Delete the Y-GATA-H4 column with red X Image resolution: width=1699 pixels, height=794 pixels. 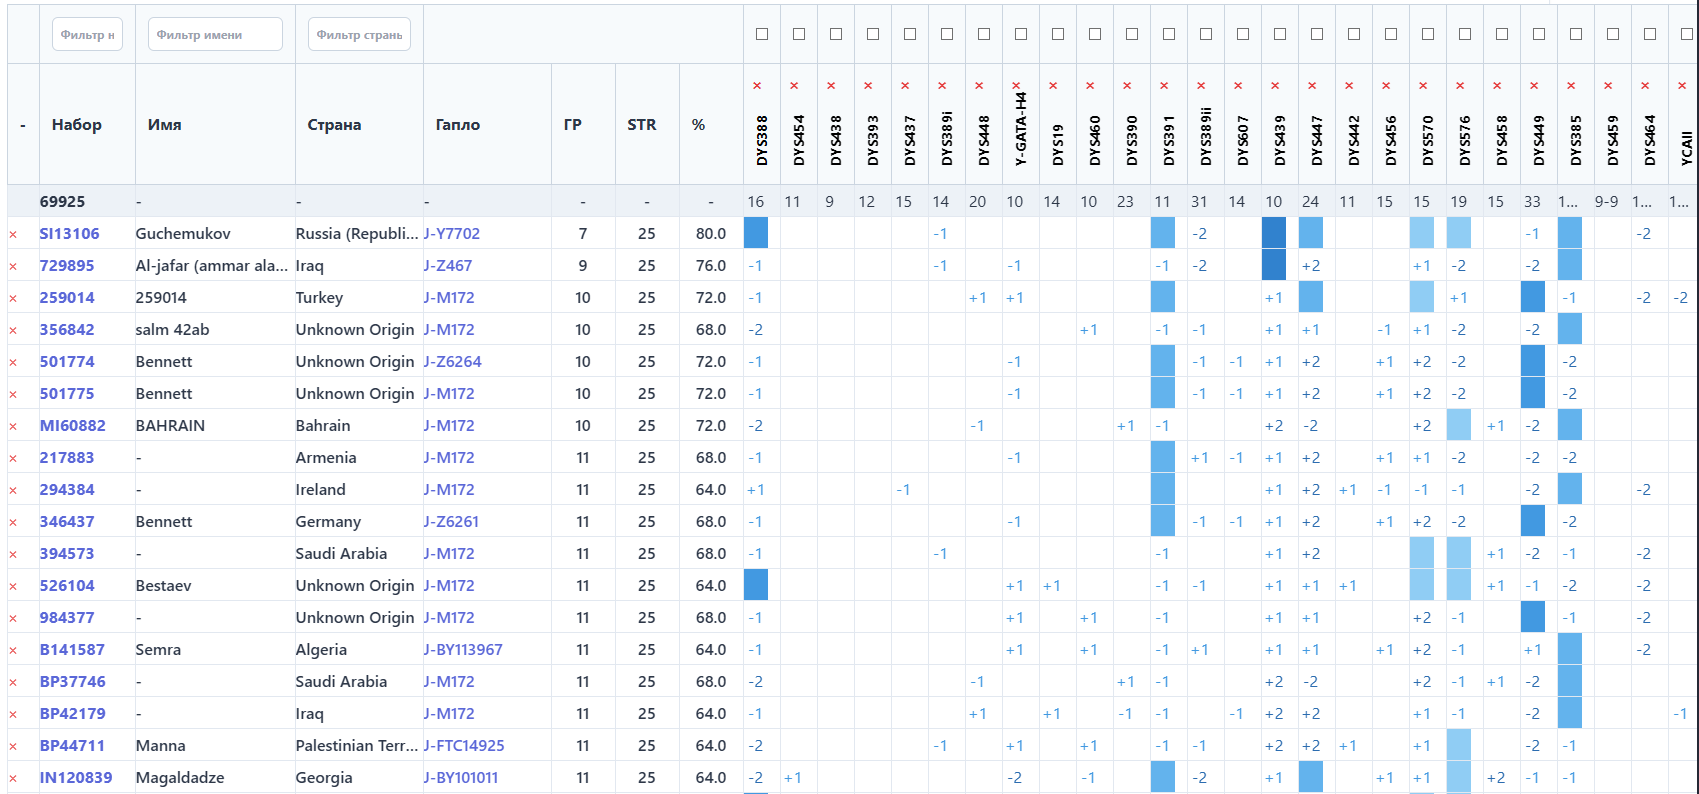(x=1016, y=86)
